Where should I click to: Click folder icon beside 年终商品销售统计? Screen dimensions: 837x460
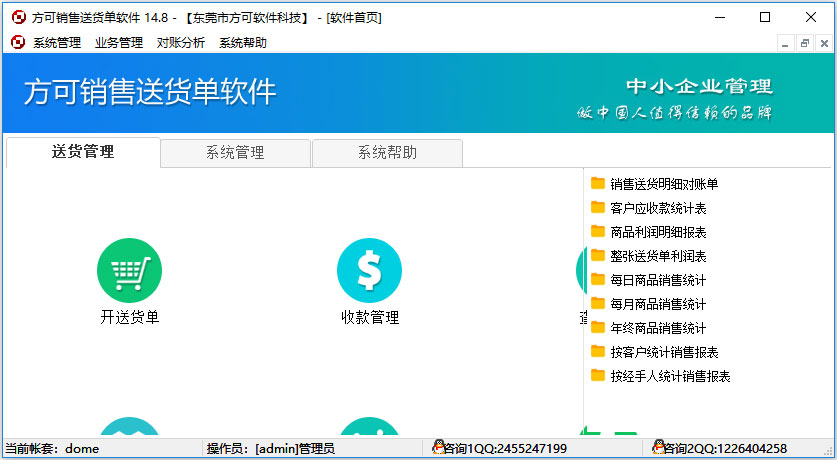pos(598,328)
